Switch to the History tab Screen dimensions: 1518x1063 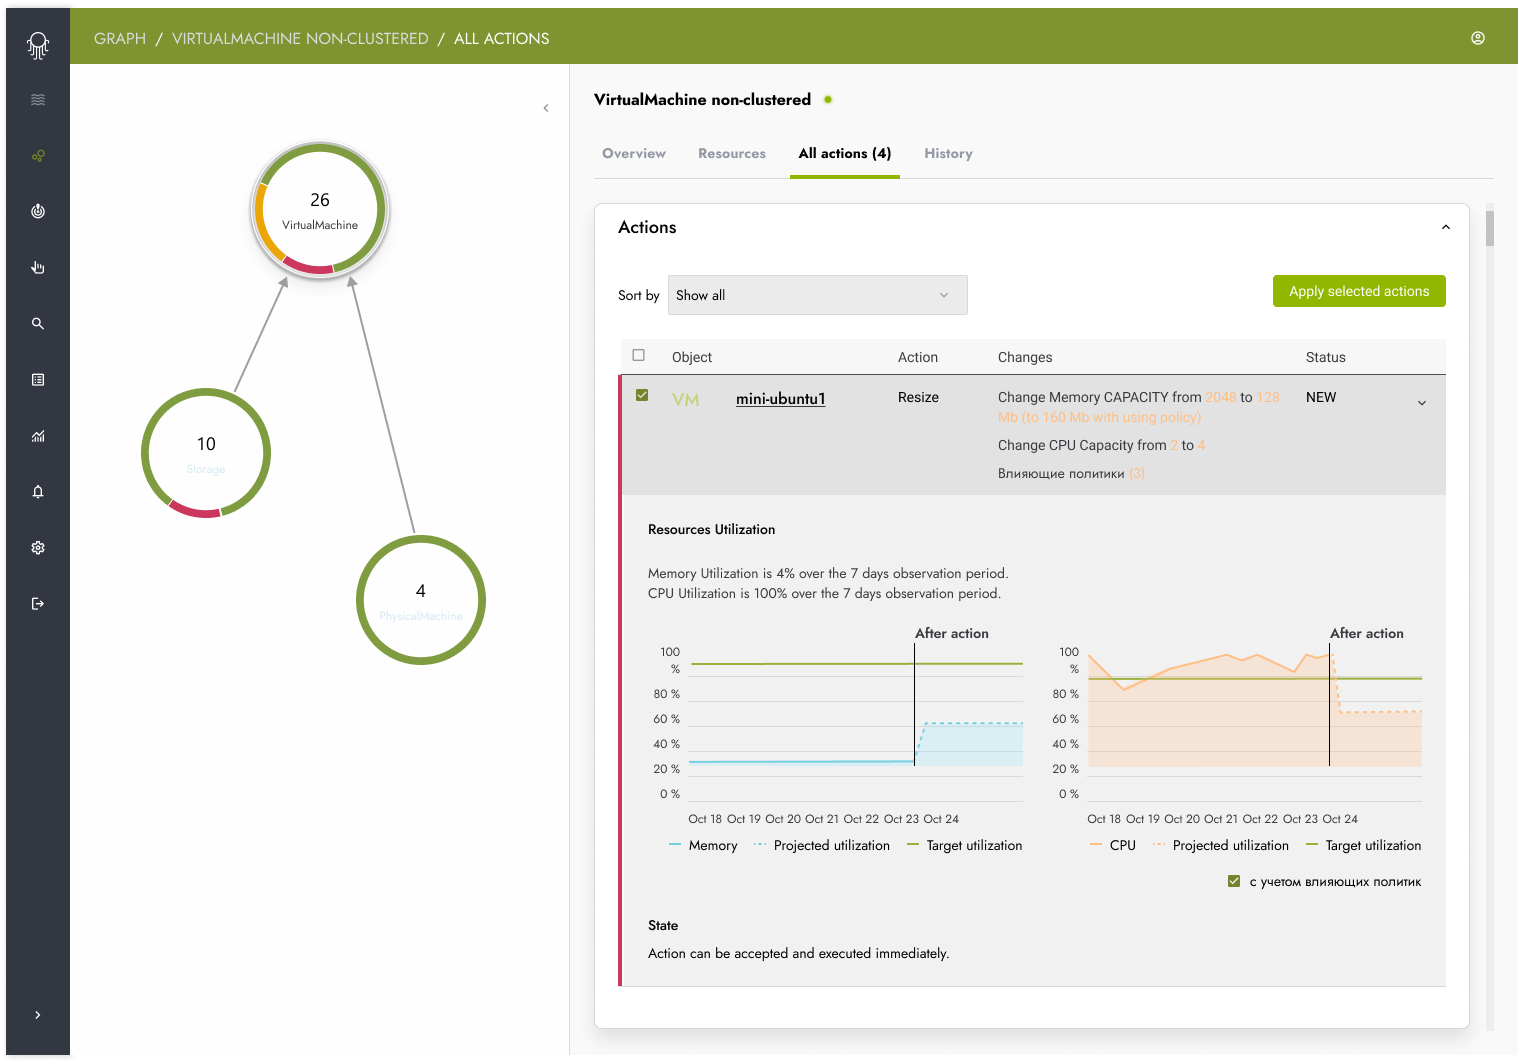[x=948, y=154]
